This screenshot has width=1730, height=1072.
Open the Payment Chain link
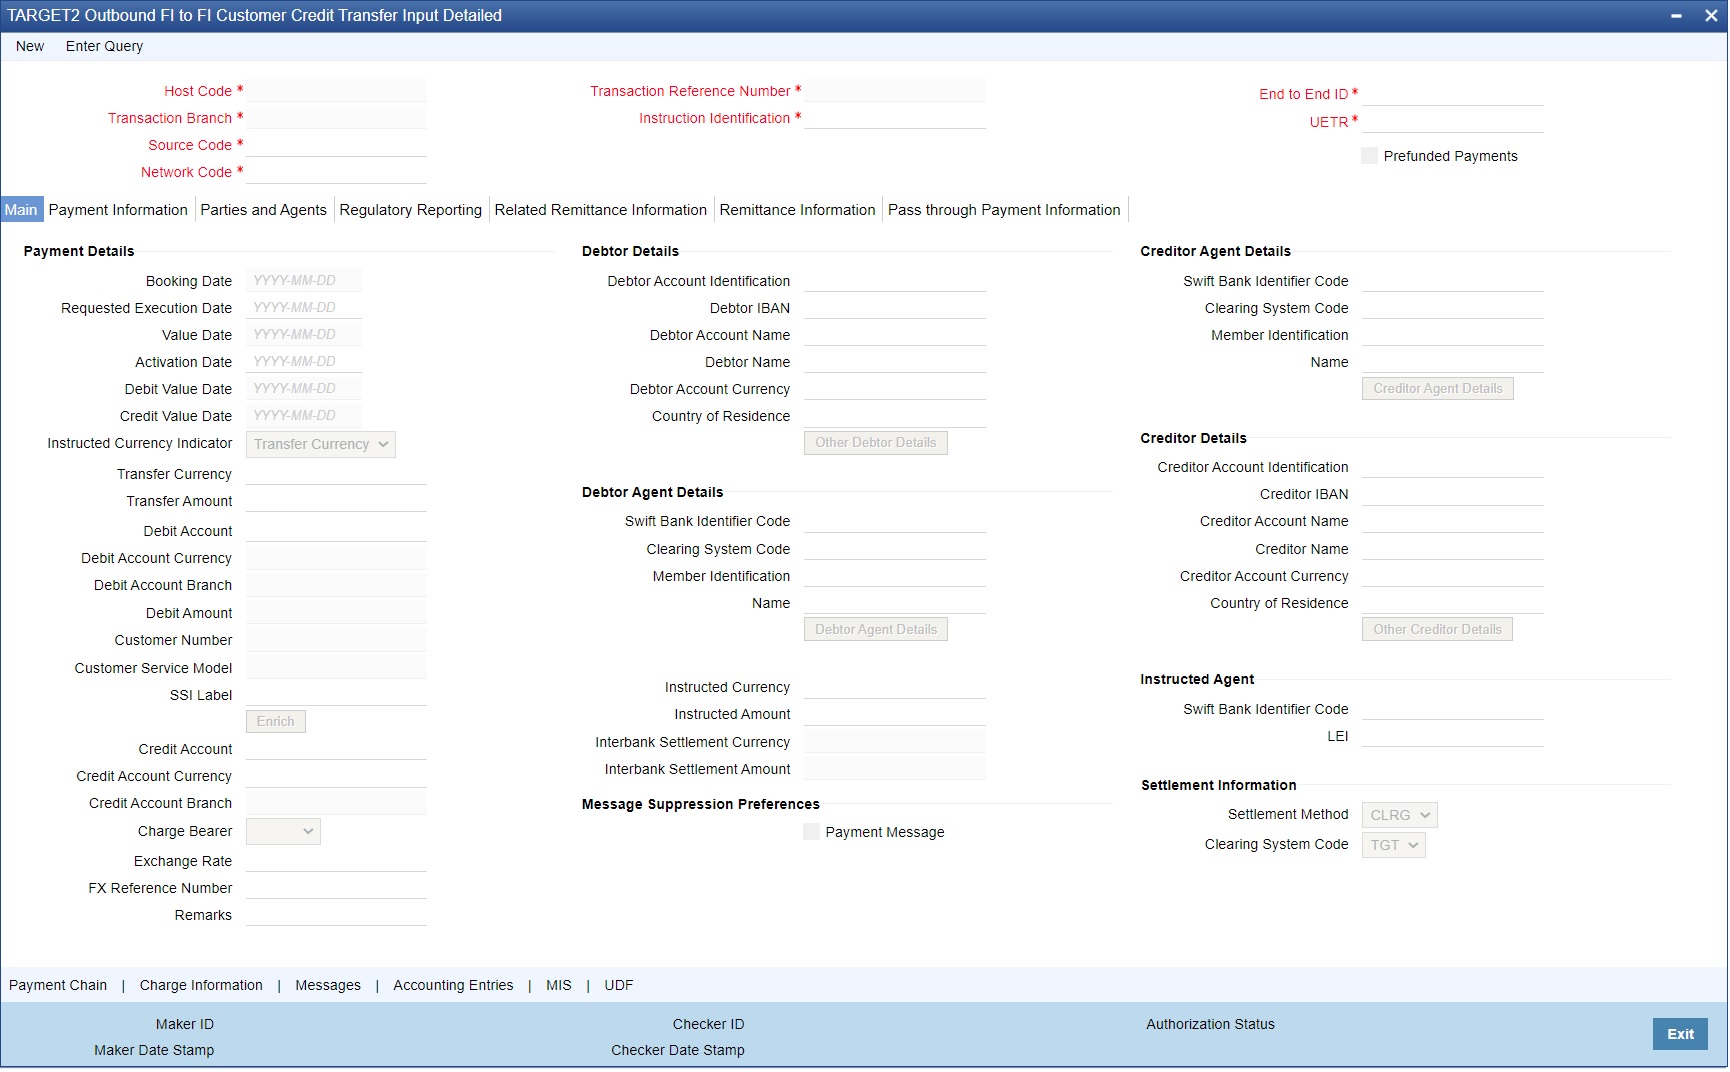click(x=58, y=986)
